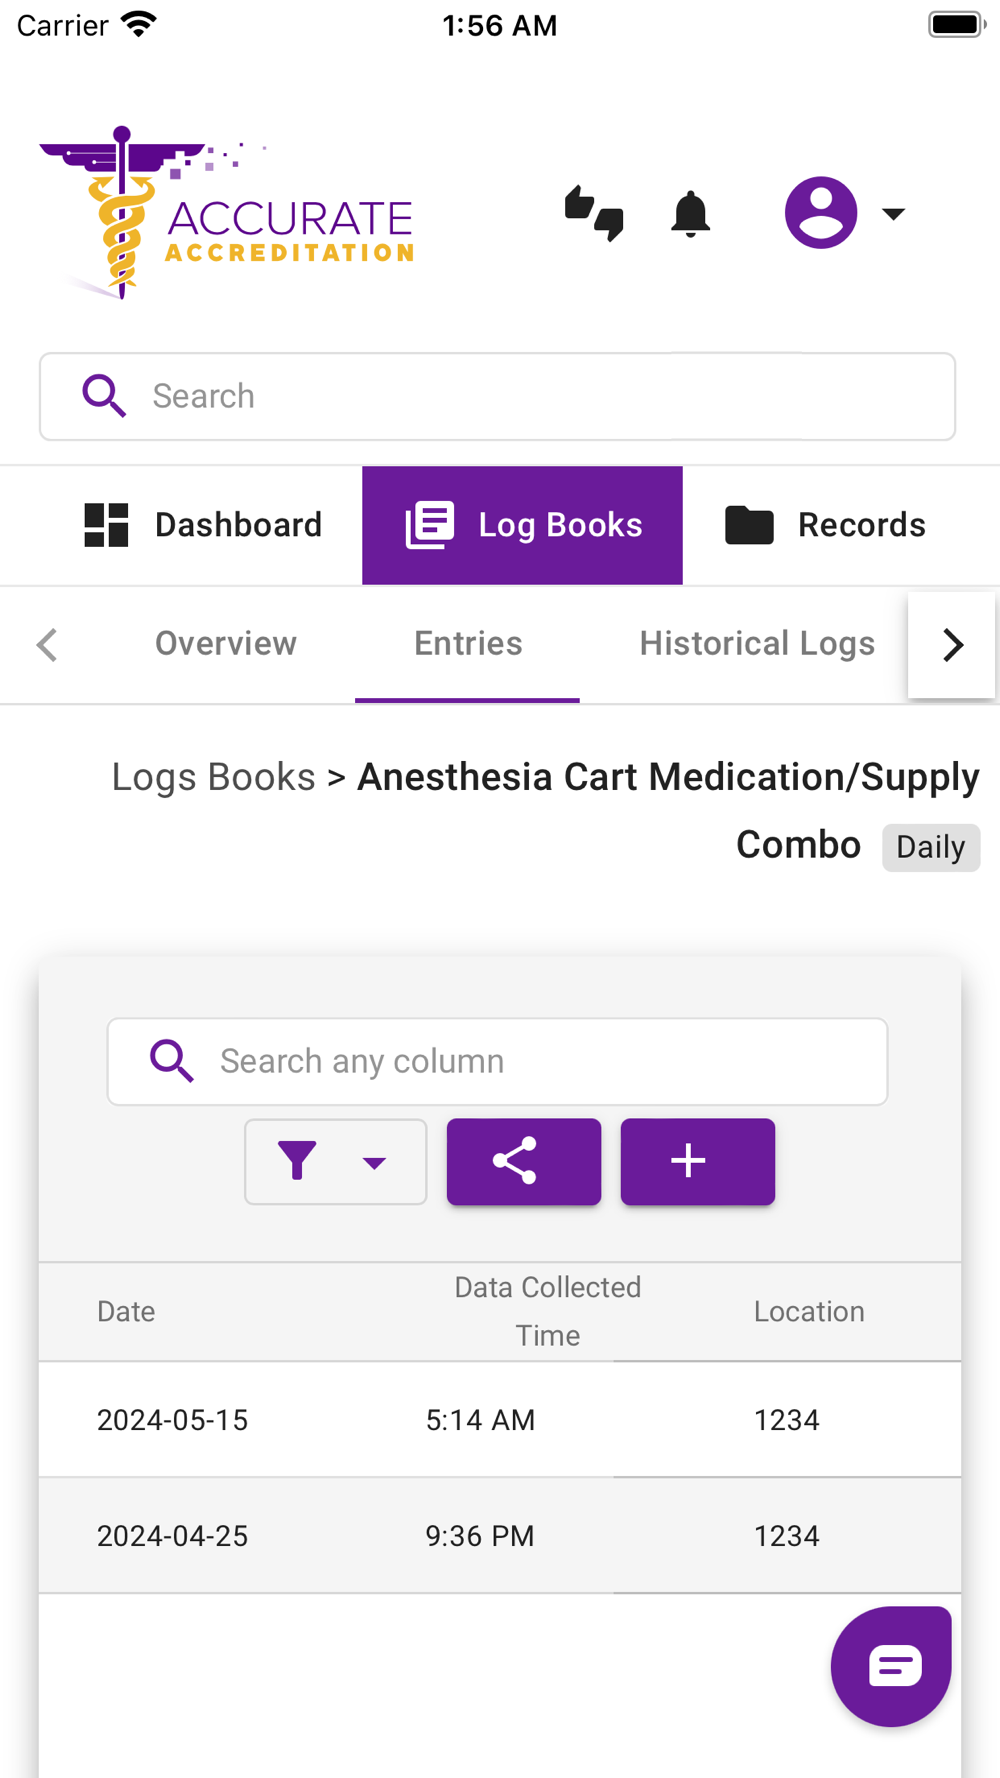1000x1778 pixels.
Task: Open the Historical Logs sub-tab
Action: click(x=757, y=644)
